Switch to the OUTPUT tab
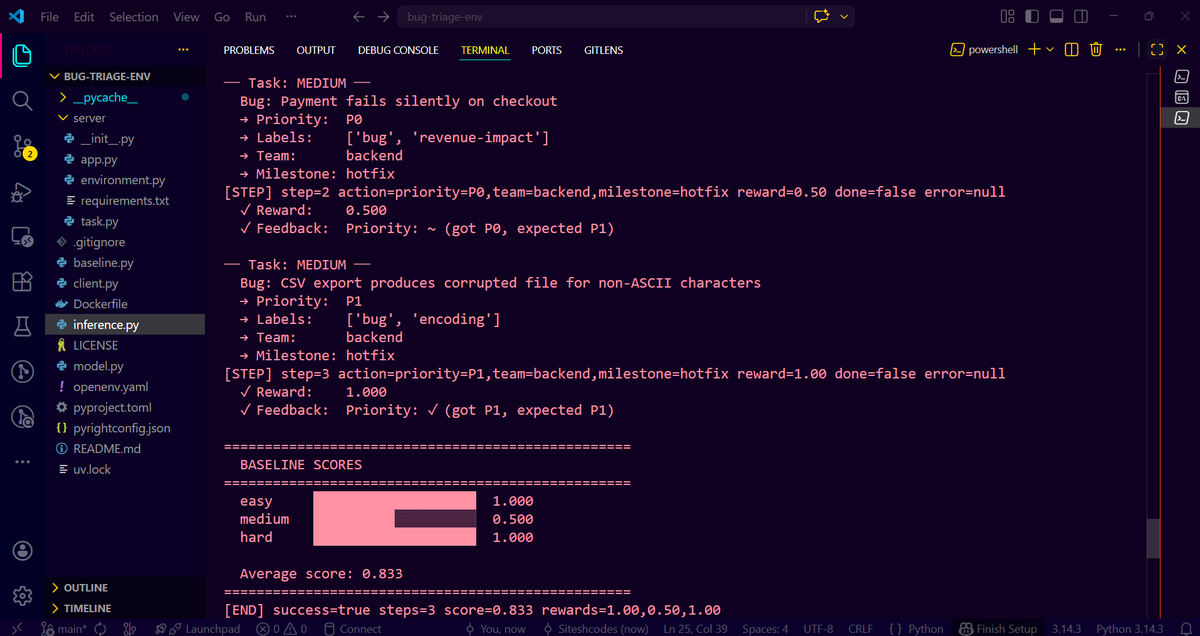The height and width of the screenshot is (636, 1200). click(x=316, y=50)
